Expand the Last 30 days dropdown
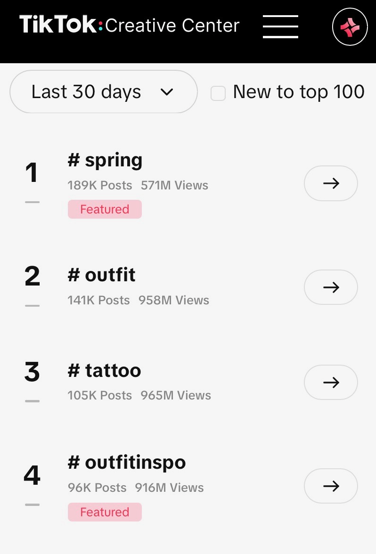This screenshot has height=554, width=376. pos(104,92)
